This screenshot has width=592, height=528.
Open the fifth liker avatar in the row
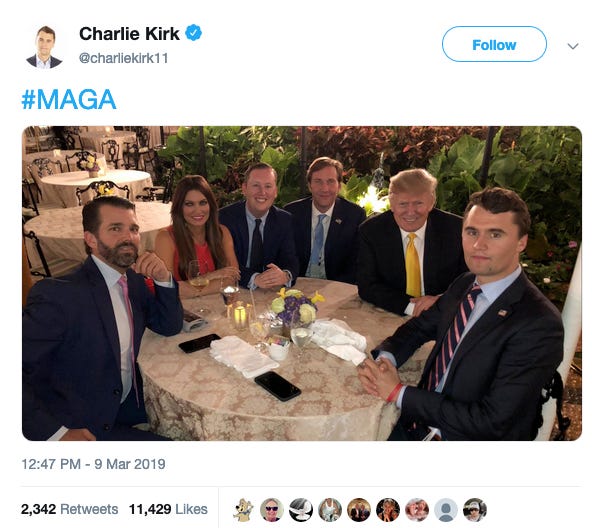(359, 509)
